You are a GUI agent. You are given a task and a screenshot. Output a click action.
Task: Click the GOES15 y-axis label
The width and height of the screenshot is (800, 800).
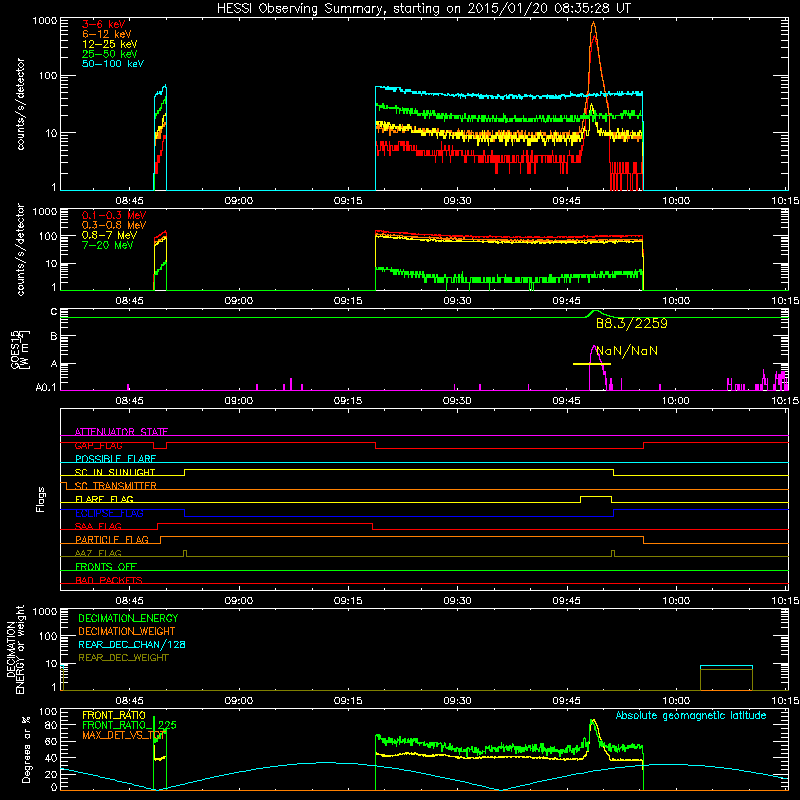20,350
